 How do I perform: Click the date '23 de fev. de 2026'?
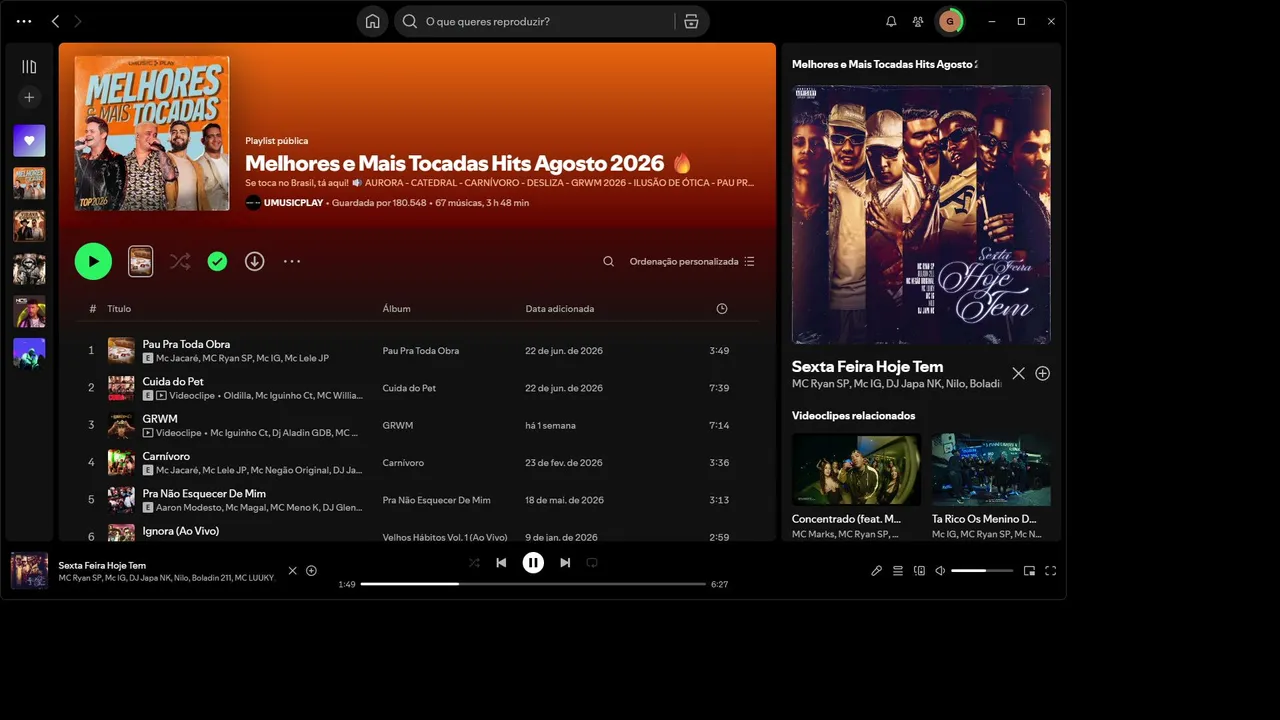(564, 463)
